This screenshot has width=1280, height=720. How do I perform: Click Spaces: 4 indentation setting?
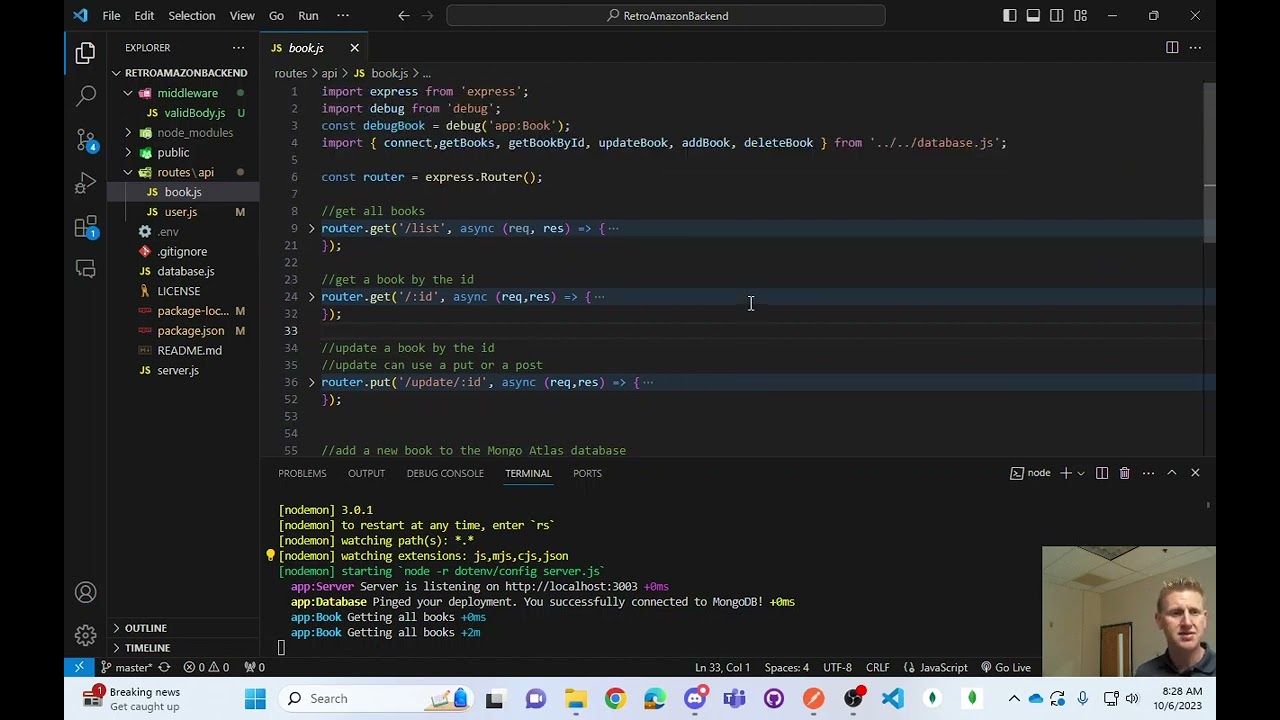(x=787, y=667)
